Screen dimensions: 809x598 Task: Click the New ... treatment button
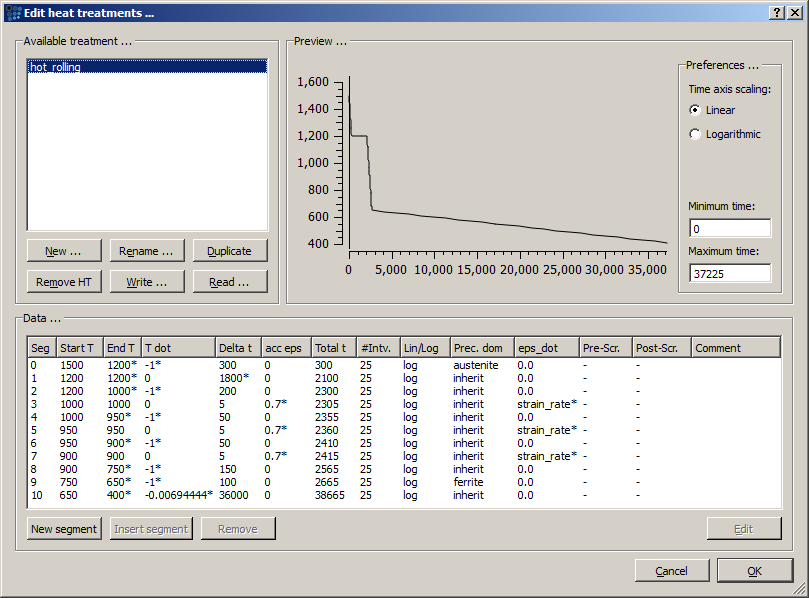(x=63, y=251)
